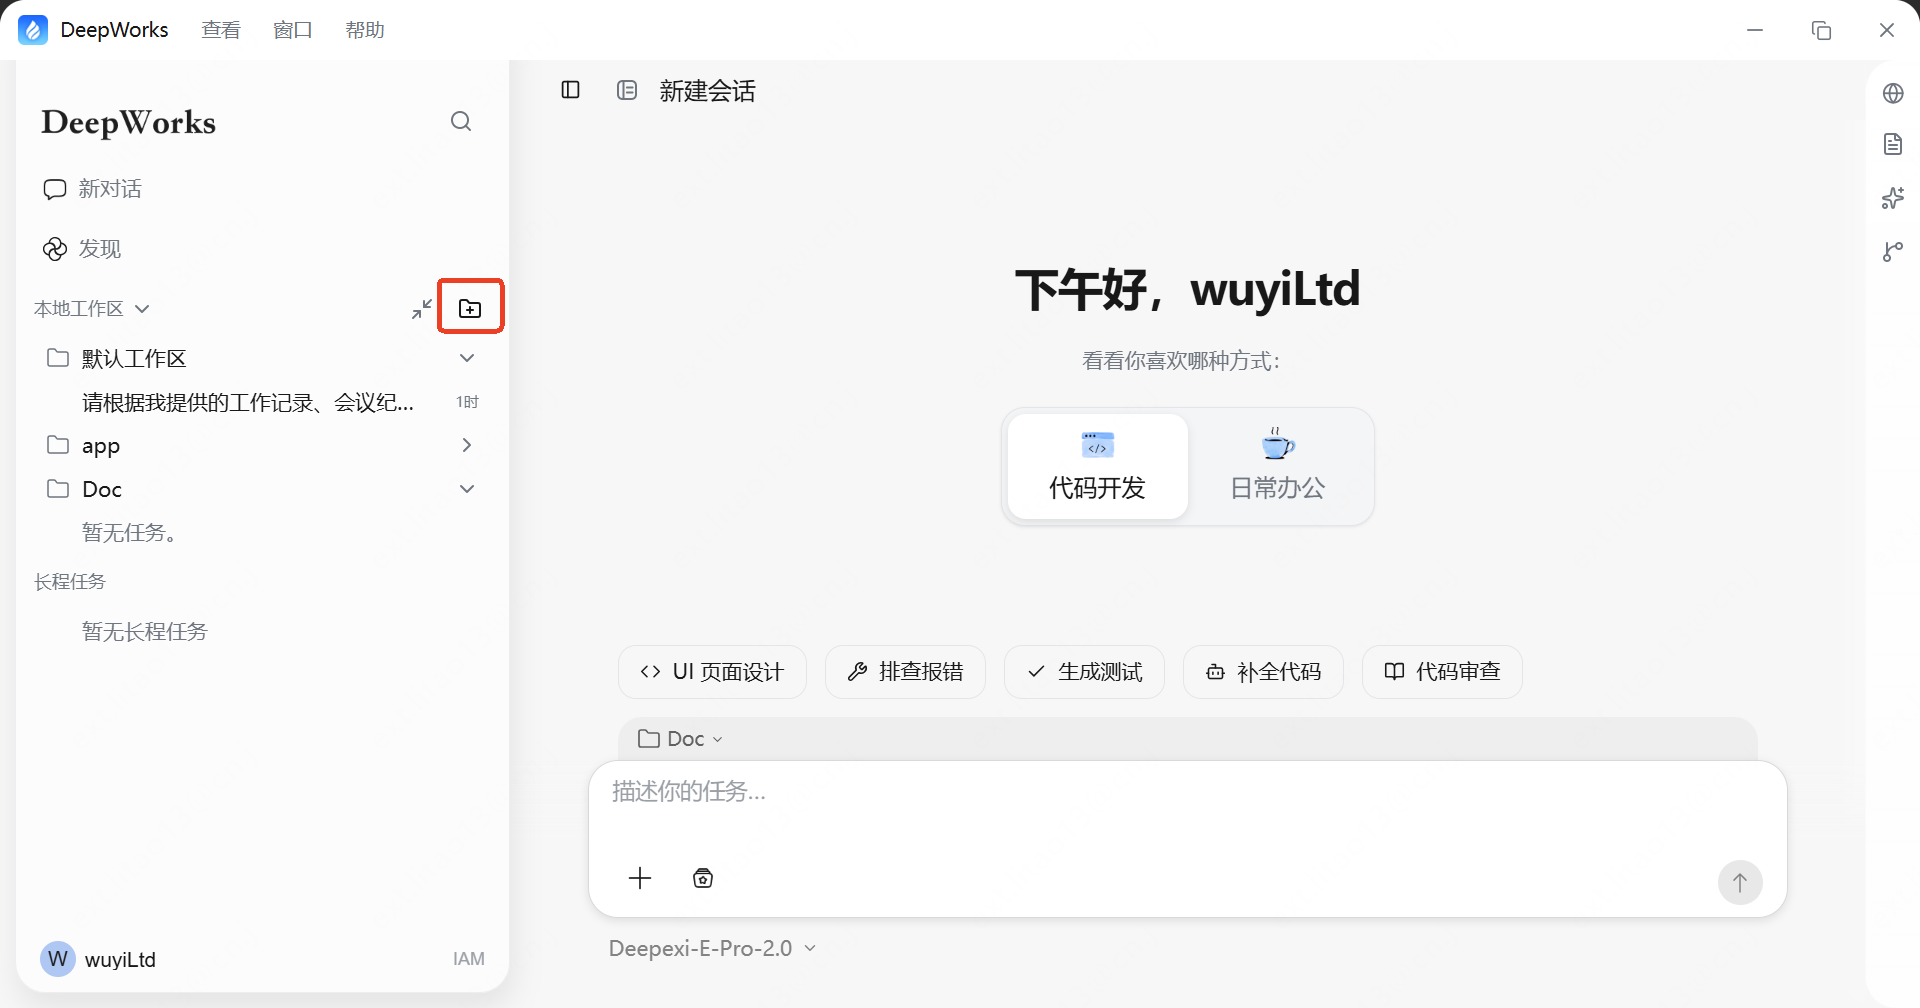1920x1008 pixels.
Task: Select the app workspace row
Action: tap(262, 445)
